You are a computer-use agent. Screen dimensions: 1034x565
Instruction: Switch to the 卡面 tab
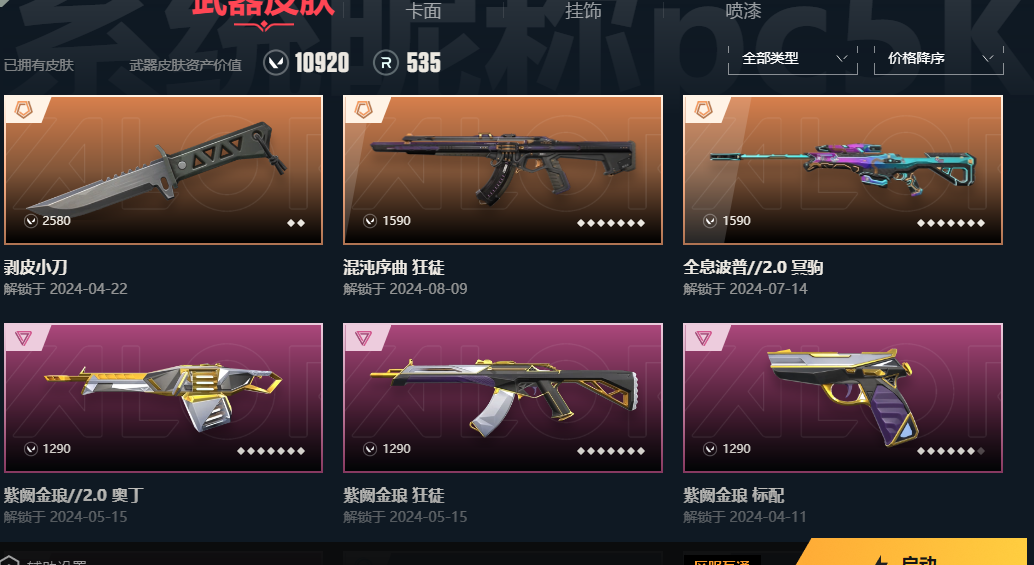click(x=423, y=11)
